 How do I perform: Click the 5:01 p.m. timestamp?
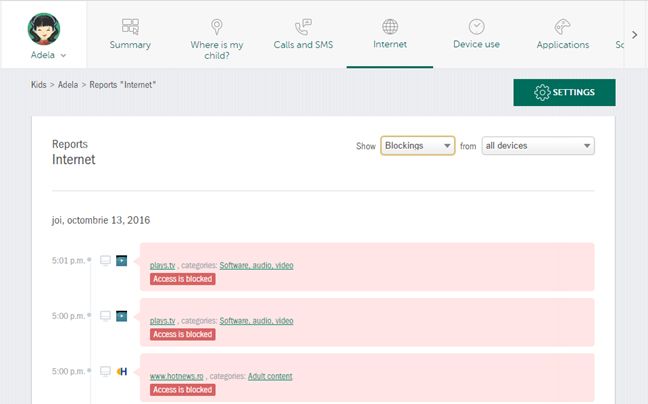(68, 261)
